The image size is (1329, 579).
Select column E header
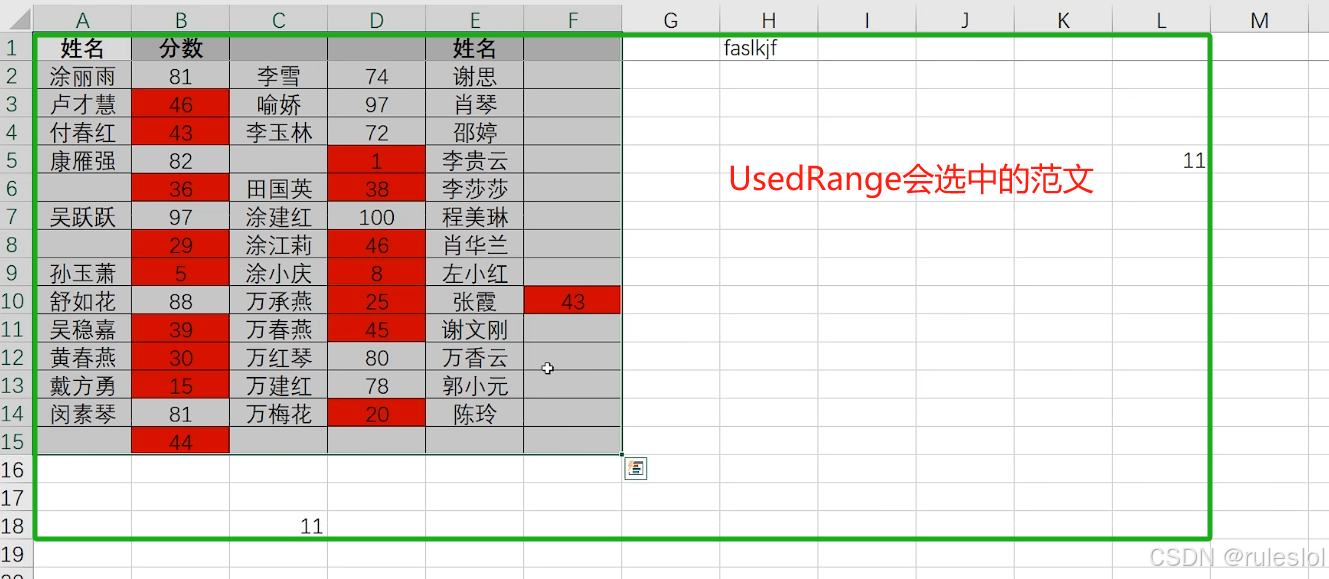(x=475, y=20)
